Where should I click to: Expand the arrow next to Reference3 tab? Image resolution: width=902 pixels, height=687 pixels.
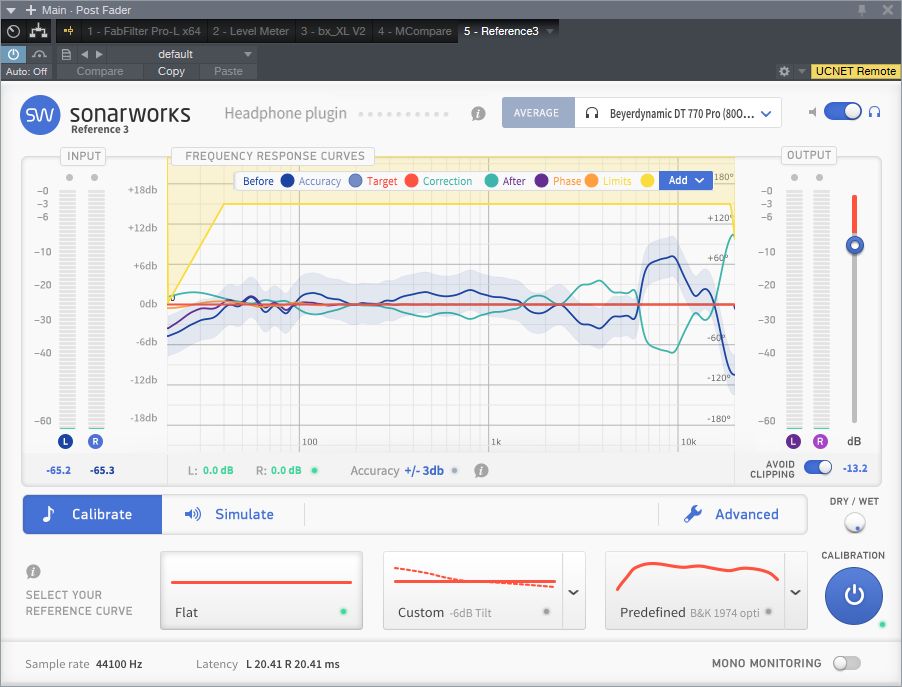click(x=550, y=31)
